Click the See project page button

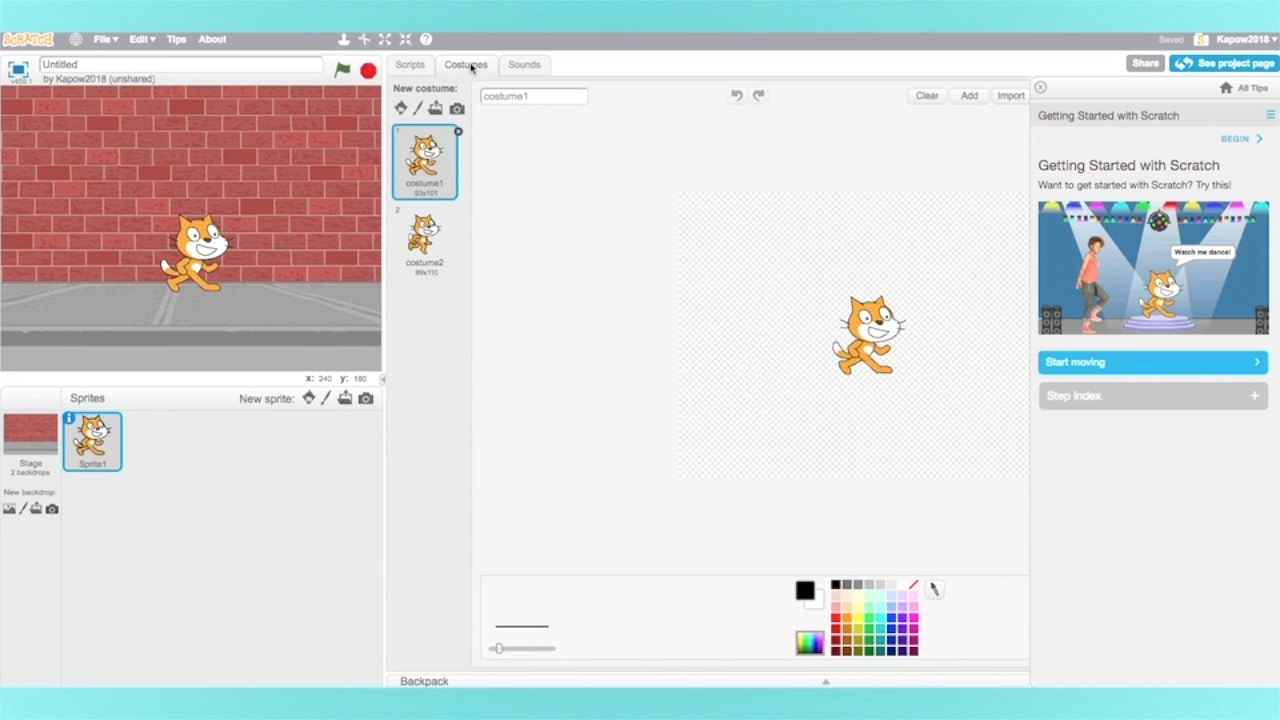click(x=1224, y=63)
